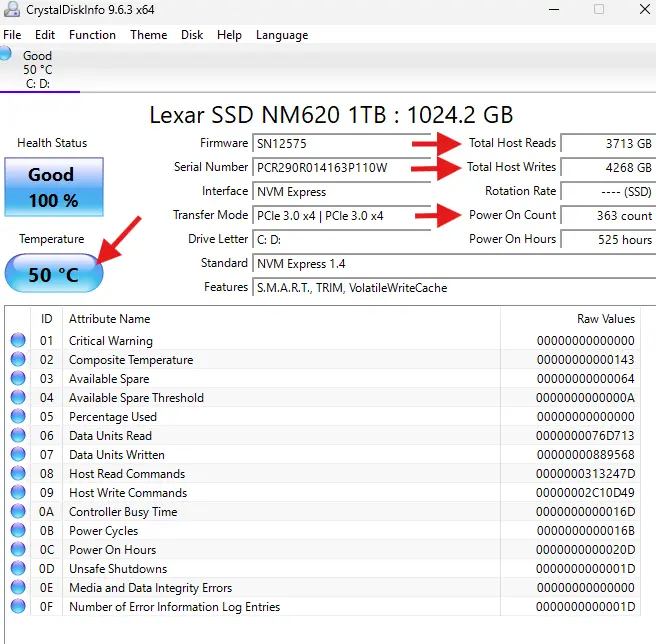Click the Total Host Writes value 4268 GB
Screen dimensions: 656x644
coord(608,167)
